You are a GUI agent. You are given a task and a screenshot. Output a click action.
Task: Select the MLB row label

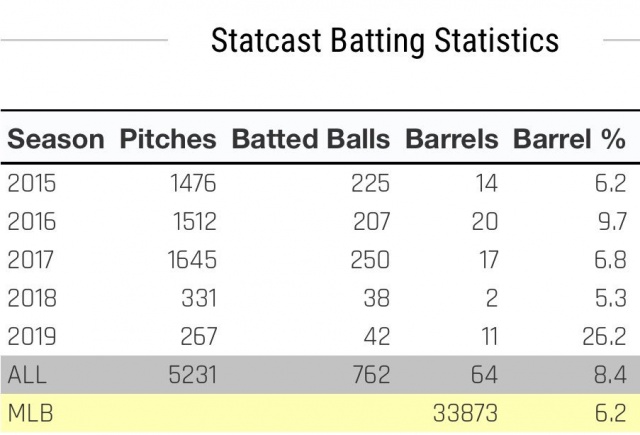pyautogui.click(x=28, y=413)
